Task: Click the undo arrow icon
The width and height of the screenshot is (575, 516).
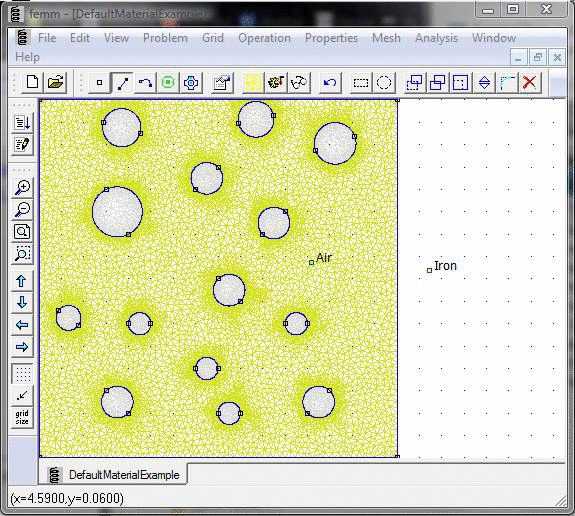Action: (x=330, y=83)
